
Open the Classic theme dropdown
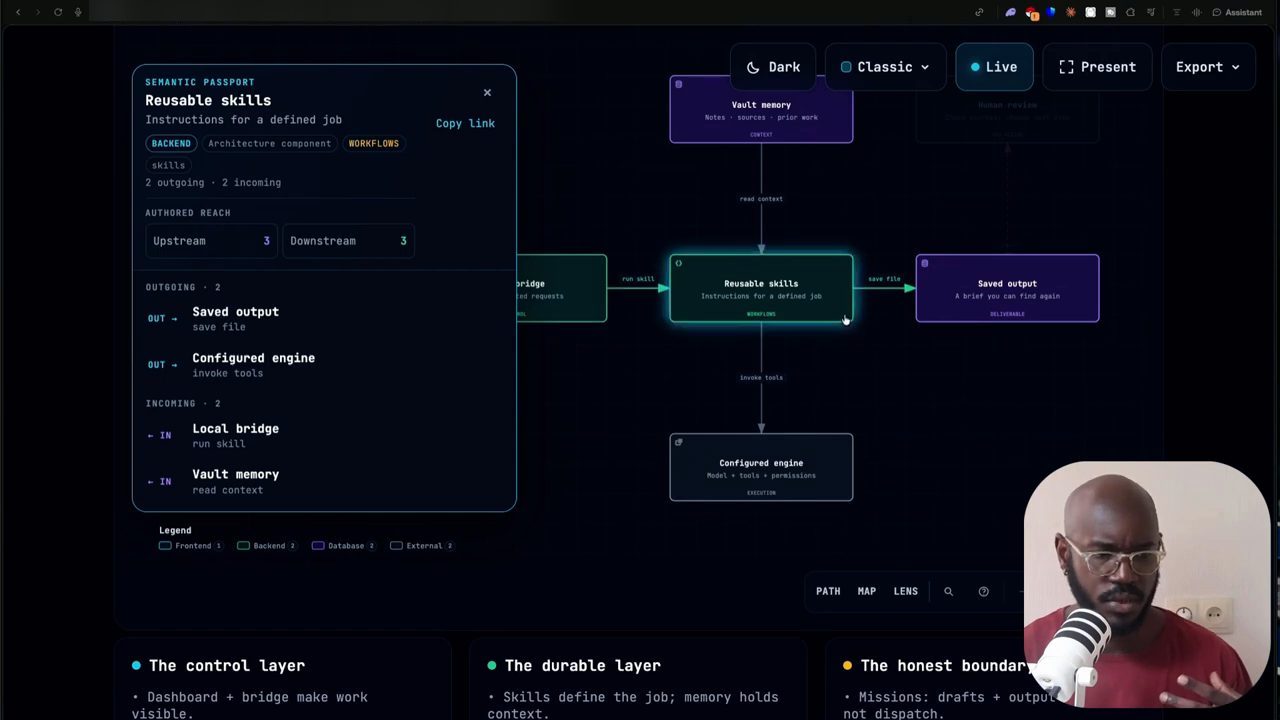[885, 67]
